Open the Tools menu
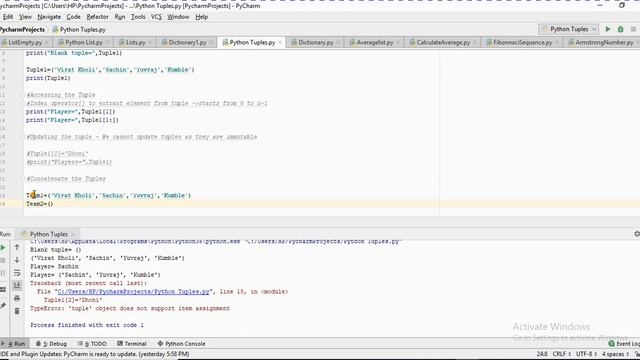The width and height of the screenshot is (640, 360). pyautogui.click(x=138, y=17)
